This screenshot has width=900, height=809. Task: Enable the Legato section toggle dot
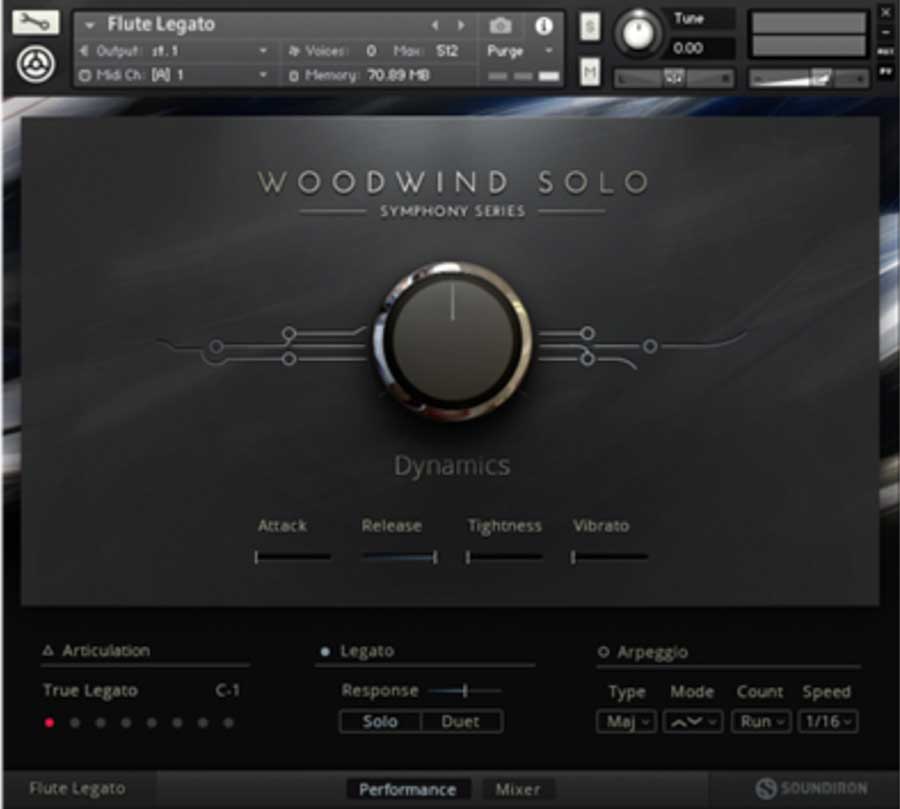[x=325, y=651]
